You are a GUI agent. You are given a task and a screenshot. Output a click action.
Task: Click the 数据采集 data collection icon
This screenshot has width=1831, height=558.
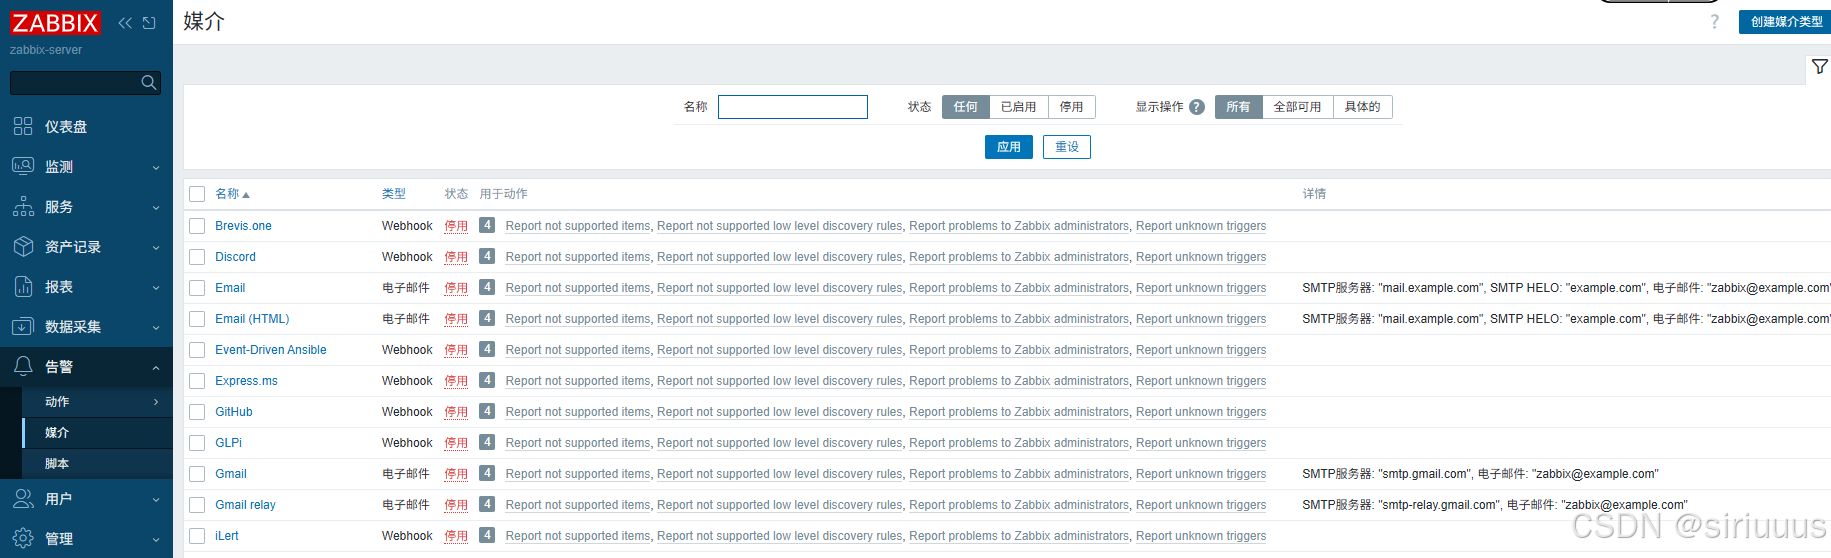click(x=23, y=326)
